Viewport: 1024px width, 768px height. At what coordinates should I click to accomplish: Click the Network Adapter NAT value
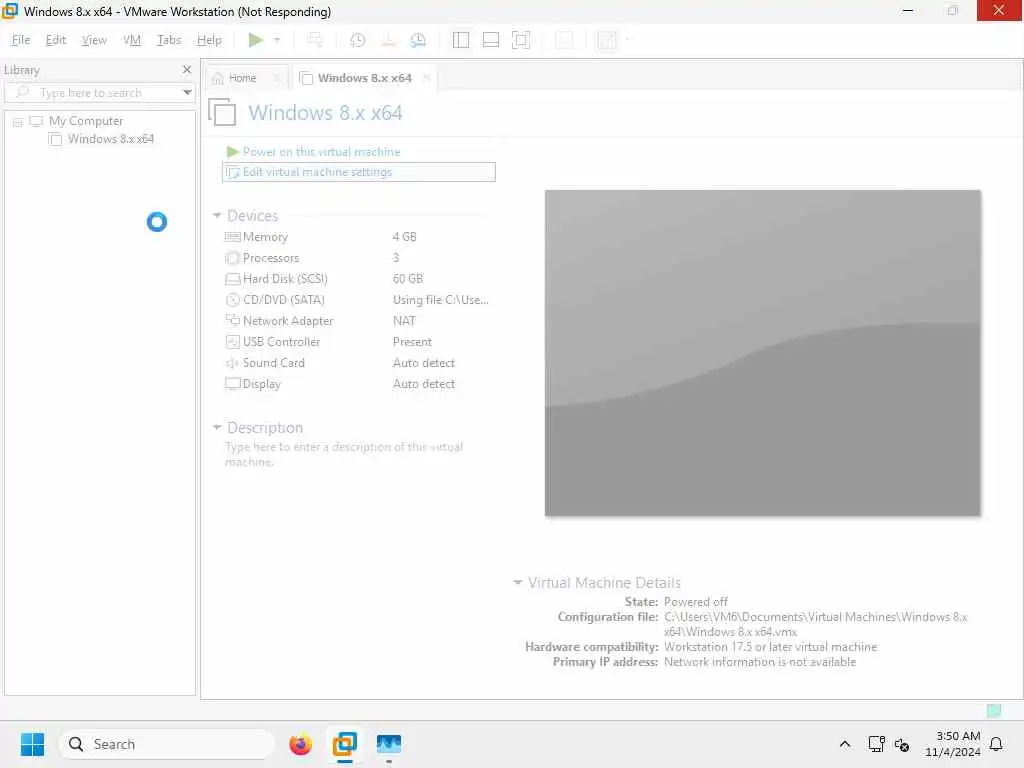pos(404,321)
